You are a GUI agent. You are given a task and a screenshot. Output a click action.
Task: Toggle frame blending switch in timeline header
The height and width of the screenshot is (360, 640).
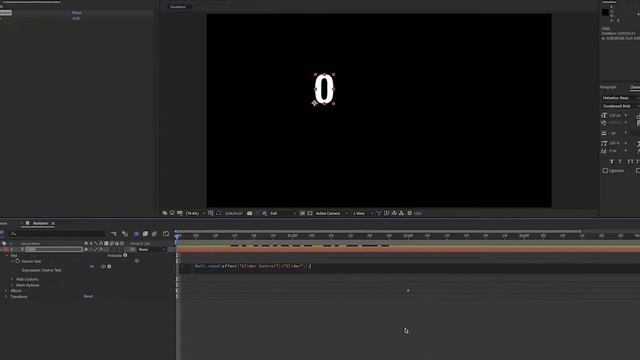click(x=145, y=234)
